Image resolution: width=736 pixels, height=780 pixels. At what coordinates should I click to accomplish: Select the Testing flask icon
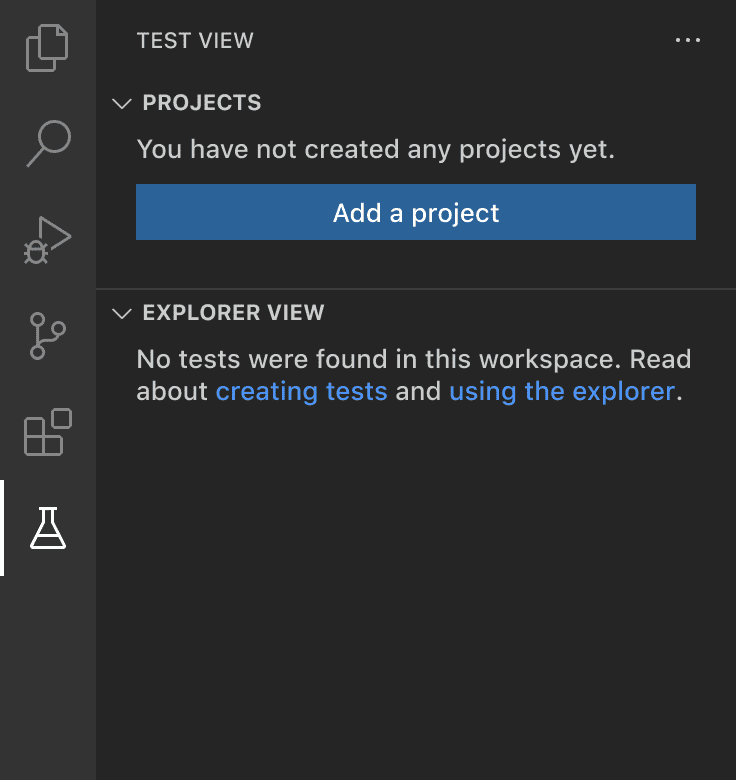click(47, 528)
